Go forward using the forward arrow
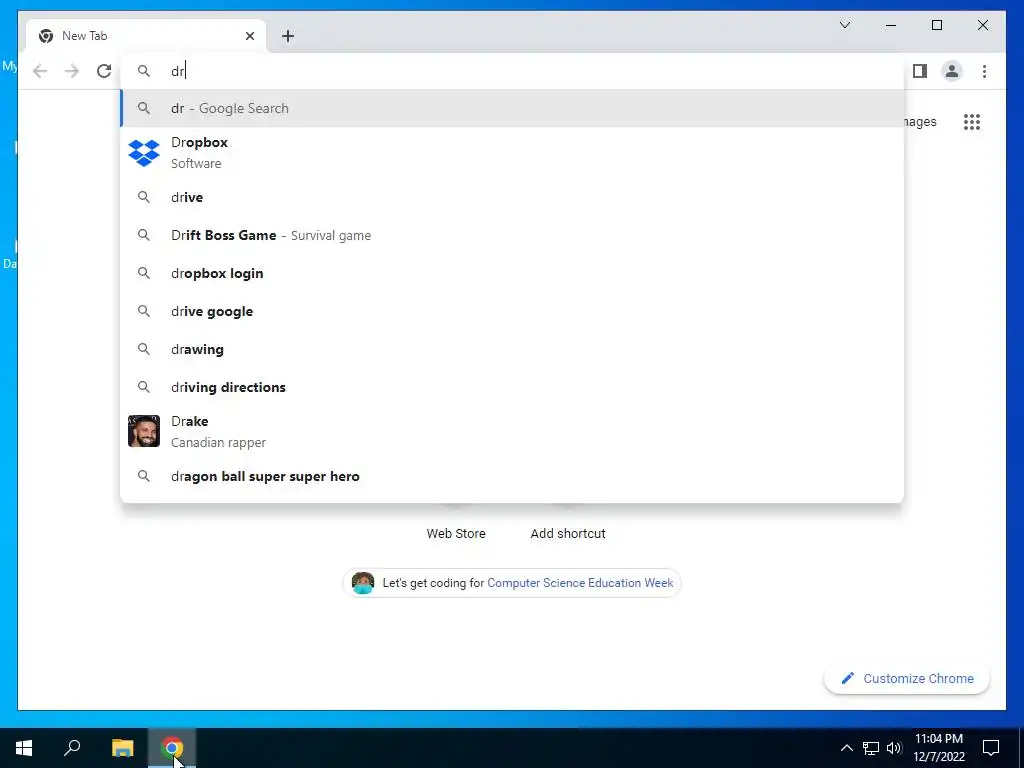This screenshot has width=1024, height=768. coord(72,71)
